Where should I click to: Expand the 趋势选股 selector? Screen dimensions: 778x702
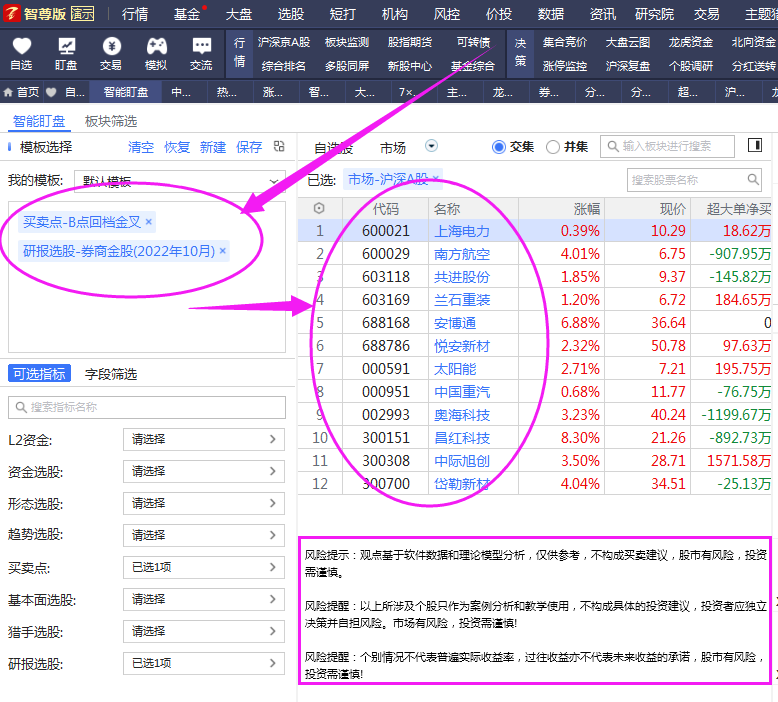(204, 535)
